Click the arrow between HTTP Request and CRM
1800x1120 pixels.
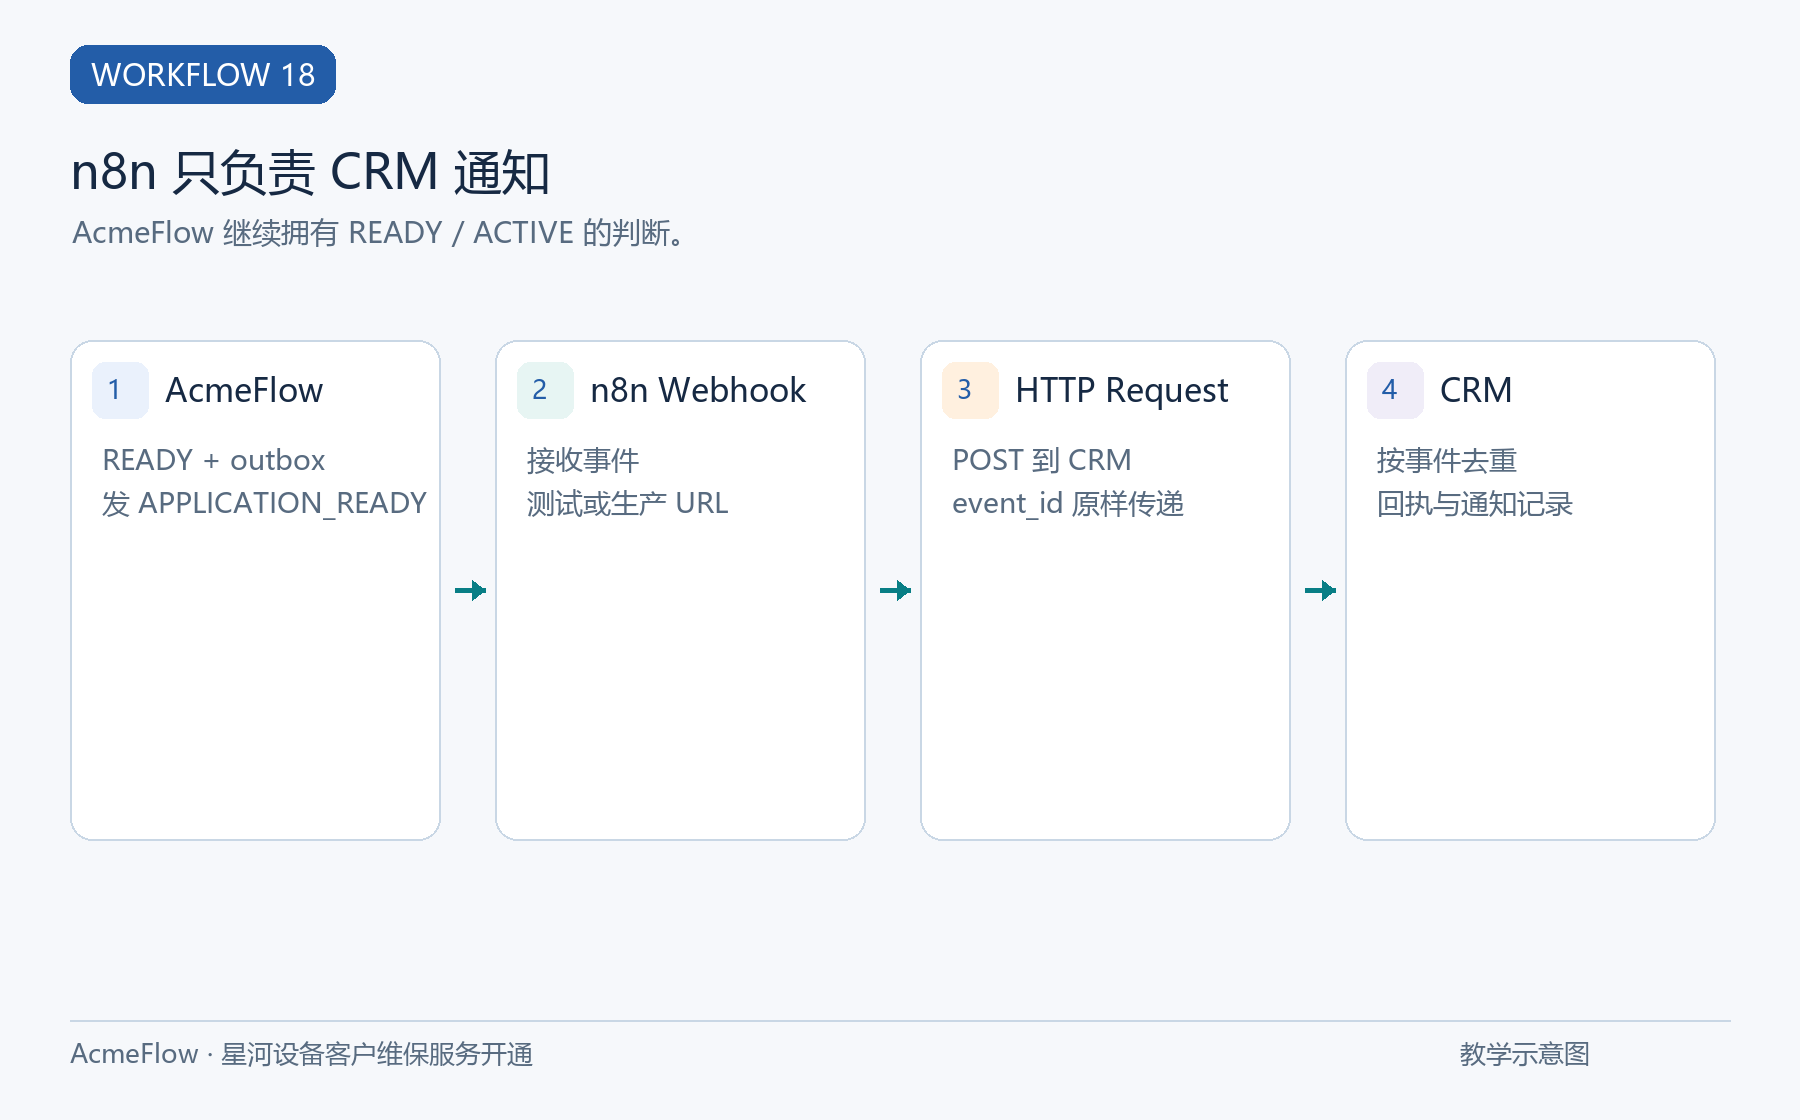pyautogui.click(x=1320, y=590)
